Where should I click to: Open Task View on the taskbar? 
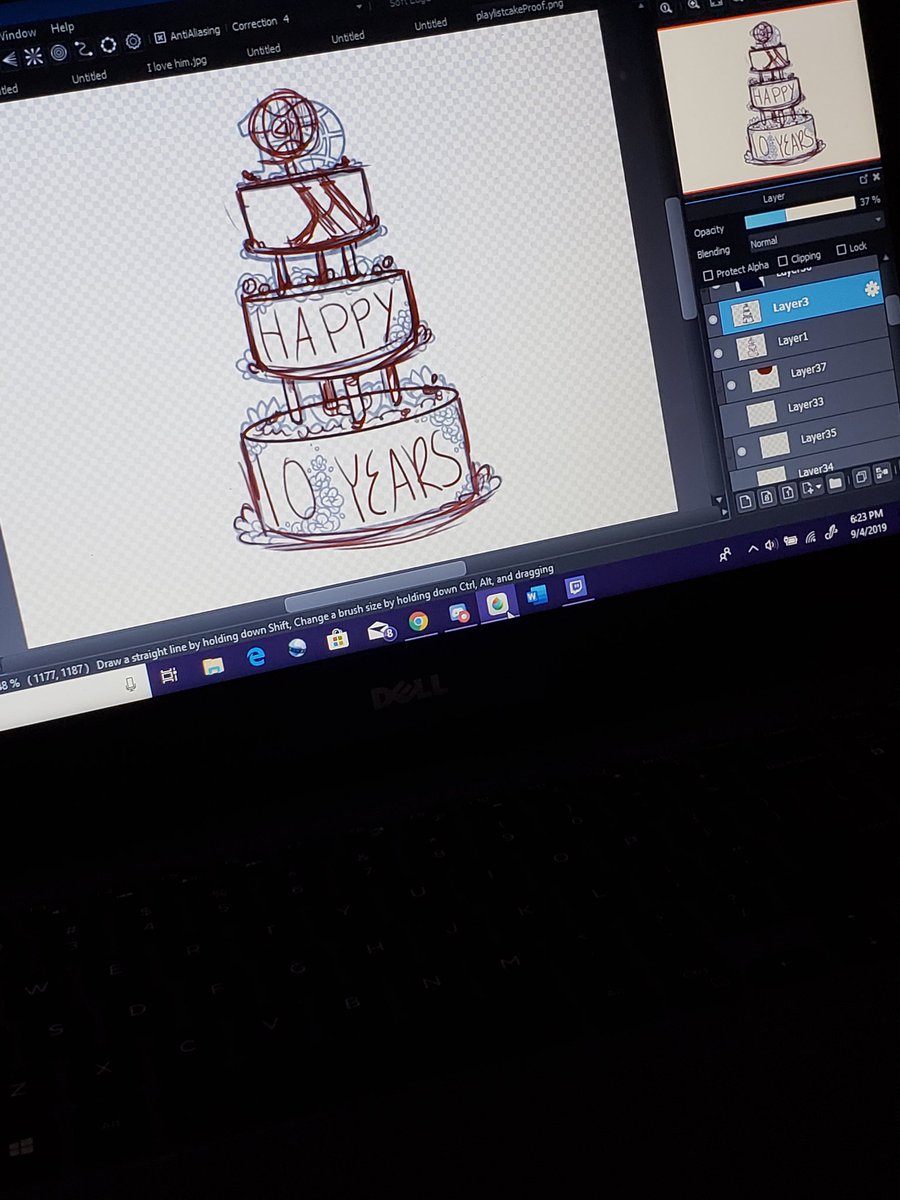coord(169,676)
